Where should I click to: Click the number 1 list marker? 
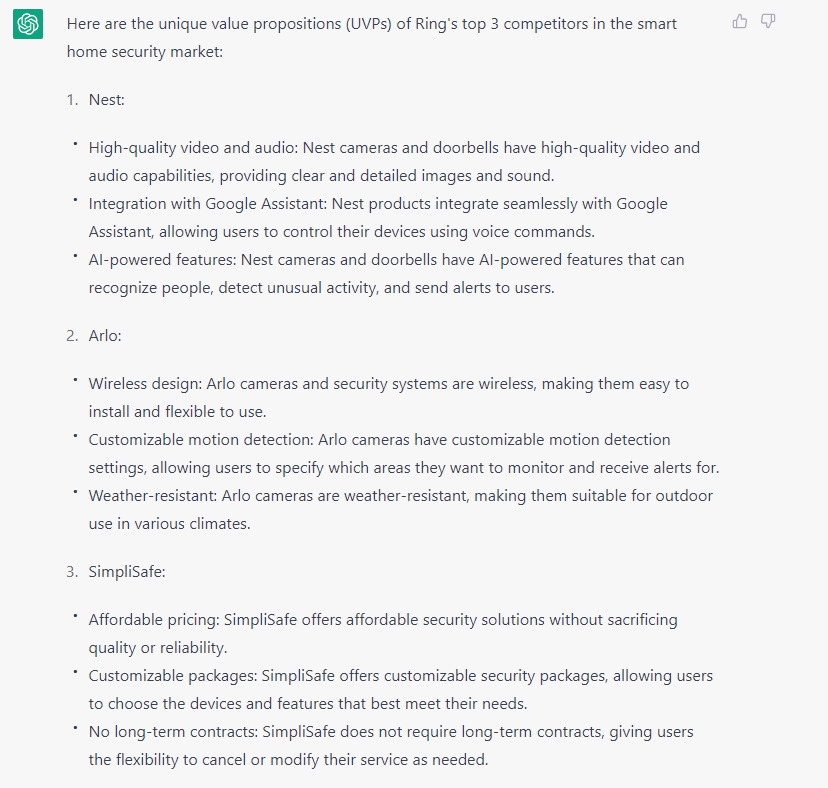click(71, 100)
